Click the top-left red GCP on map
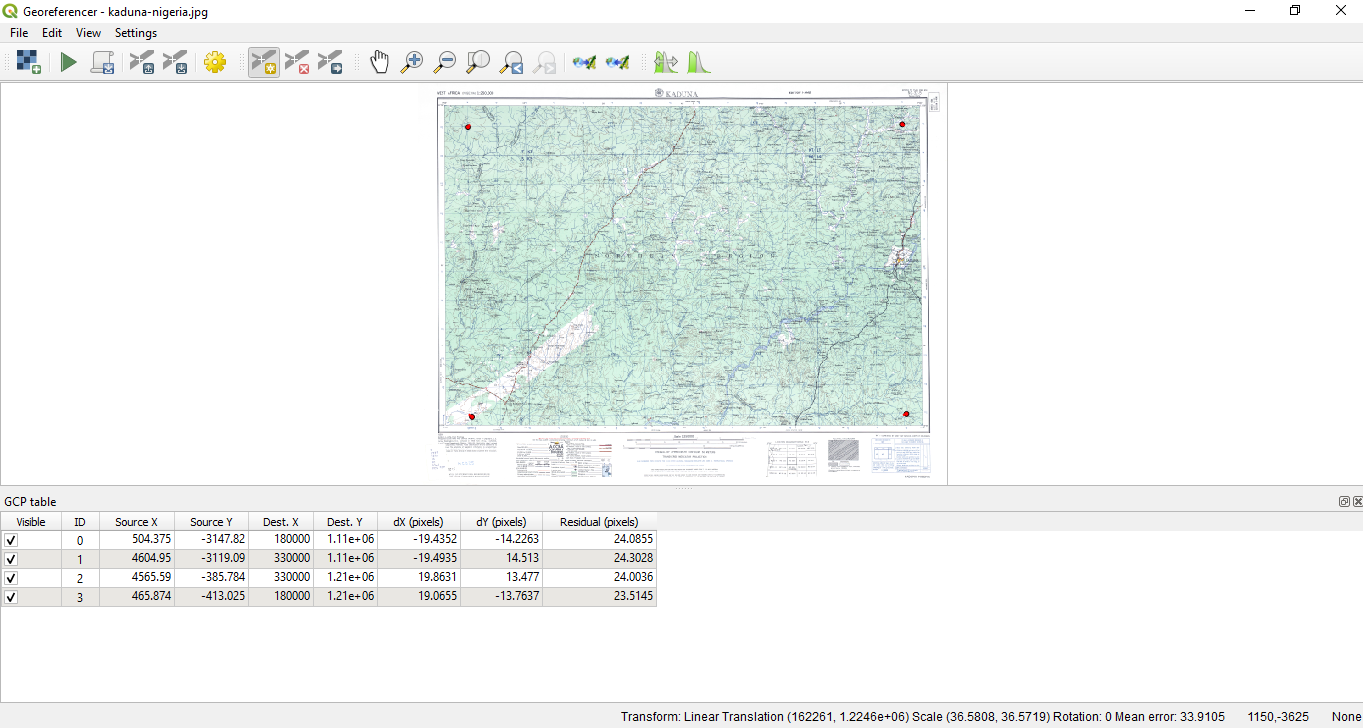1363x728 pixels. (x=467, y=127)
